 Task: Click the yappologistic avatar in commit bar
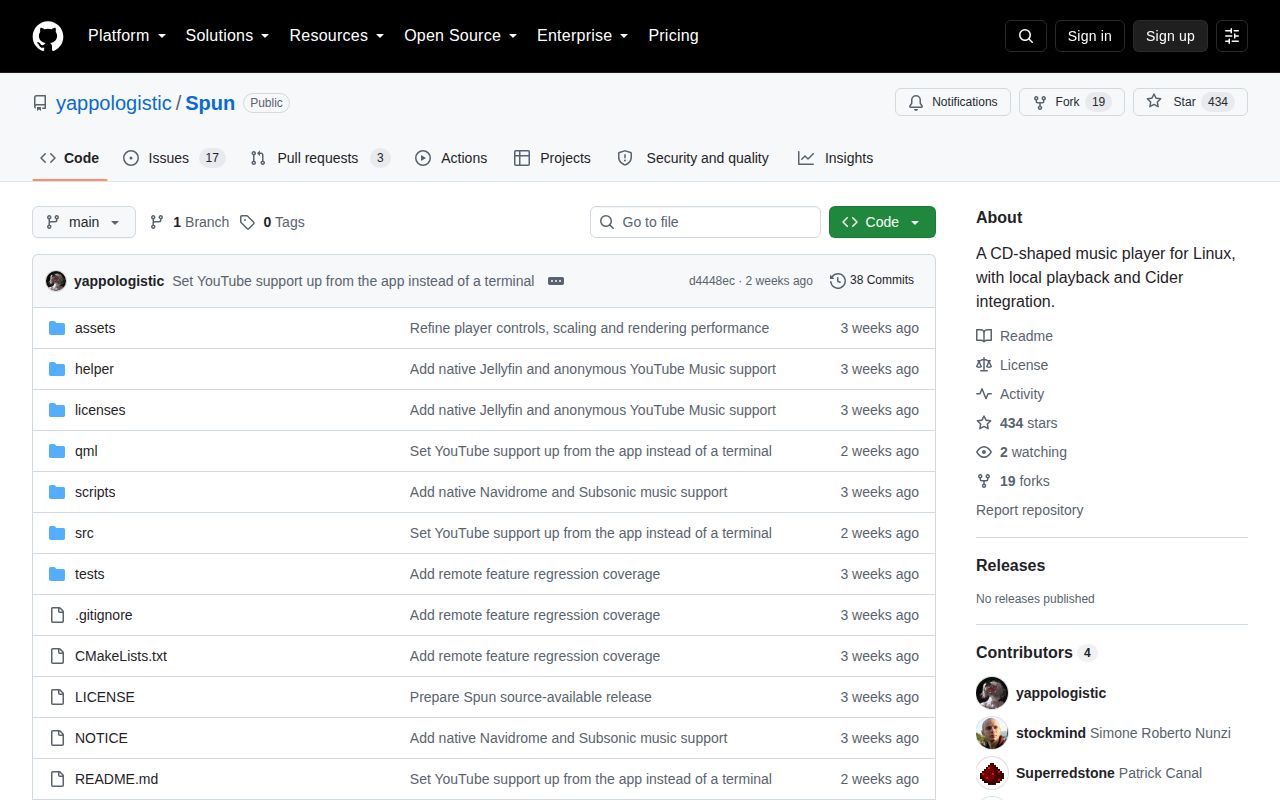56,281
